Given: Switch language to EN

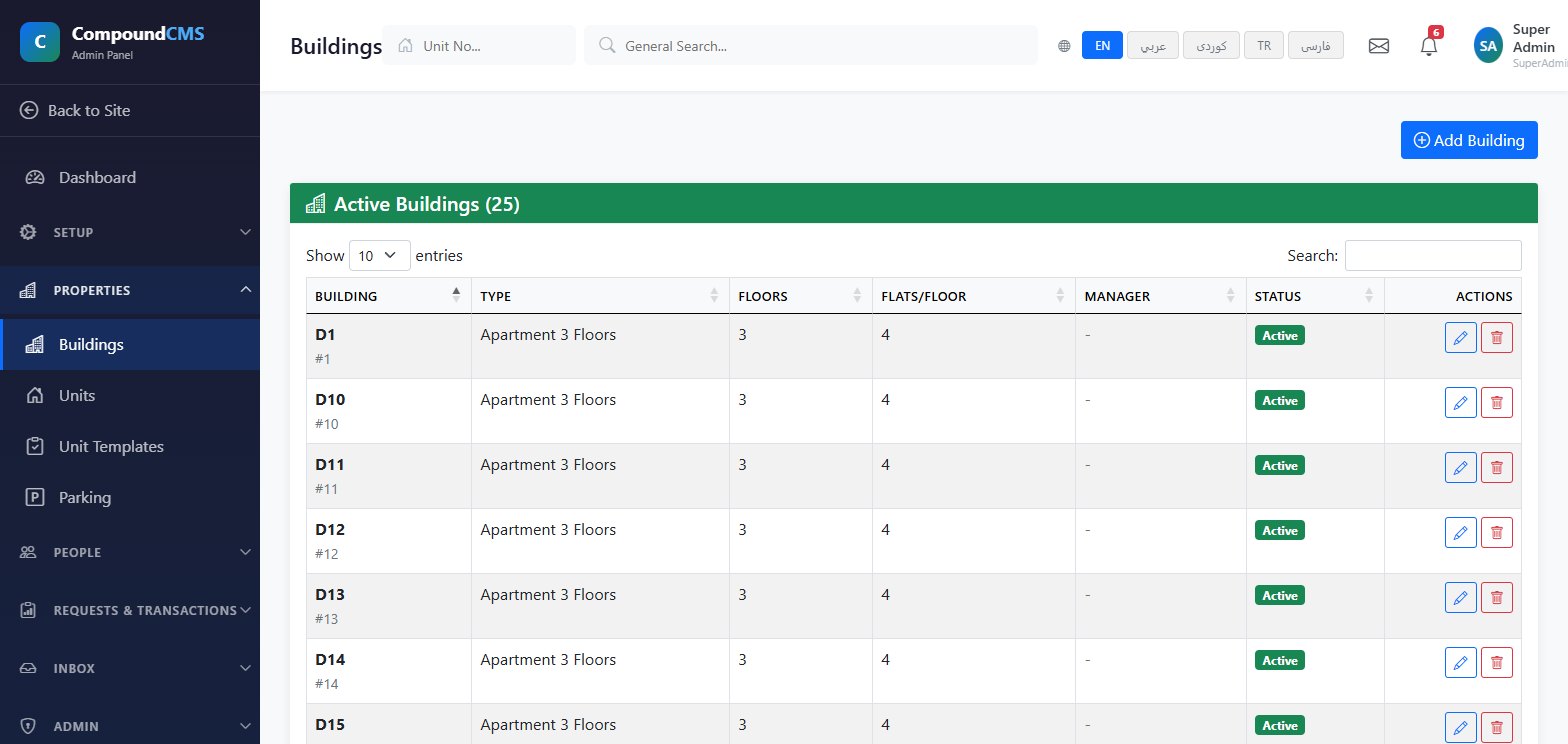Looking at the screenshot, I should point(1102,46).
